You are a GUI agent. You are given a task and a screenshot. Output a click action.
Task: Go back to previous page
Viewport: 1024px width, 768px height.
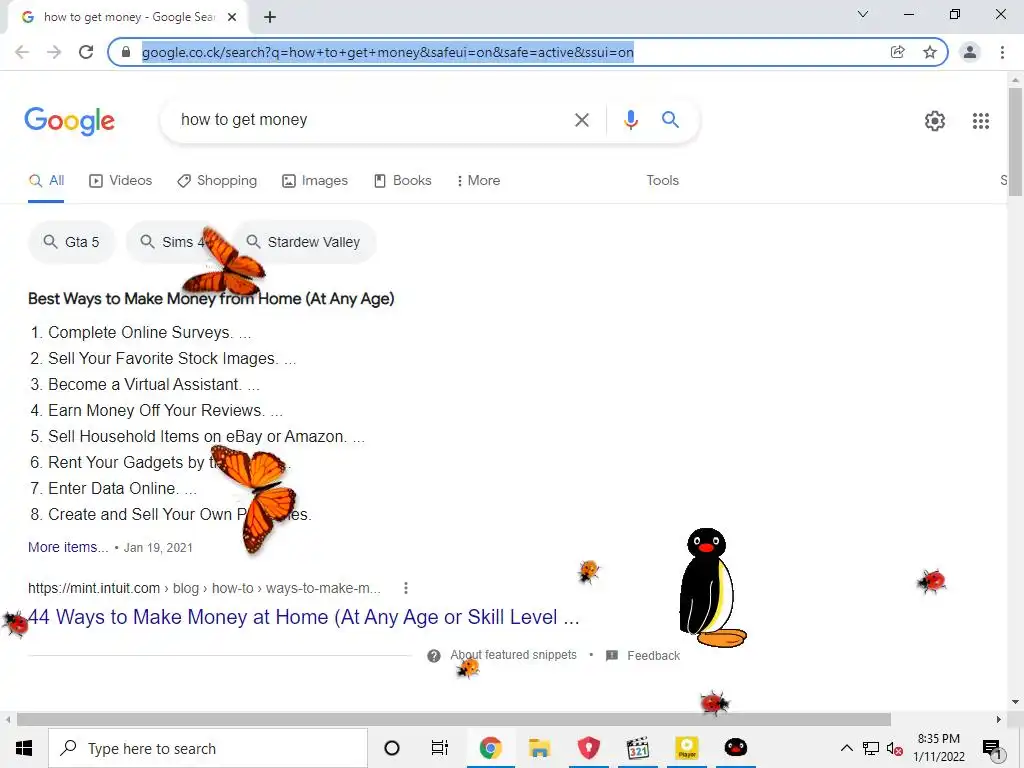pos(22,52)
